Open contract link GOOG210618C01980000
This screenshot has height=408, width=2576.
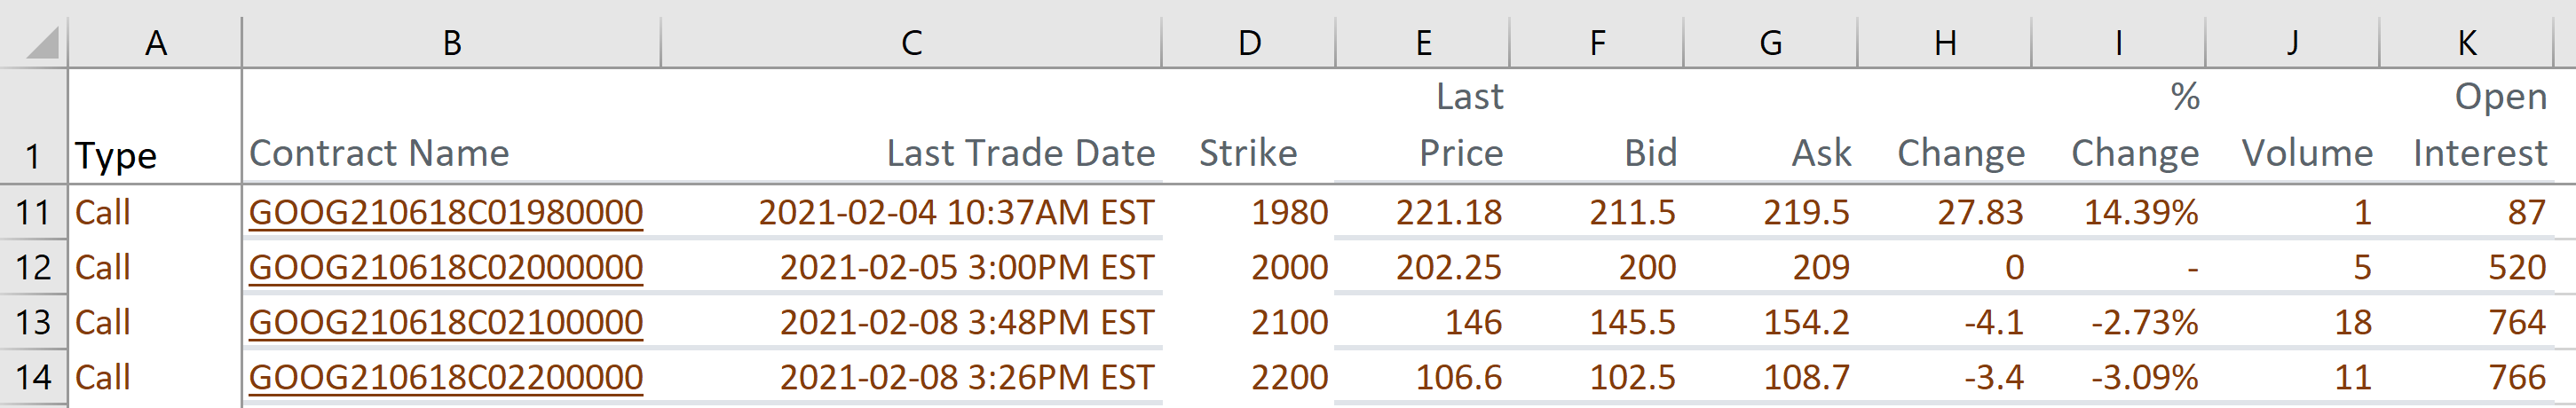pos(445,212)
